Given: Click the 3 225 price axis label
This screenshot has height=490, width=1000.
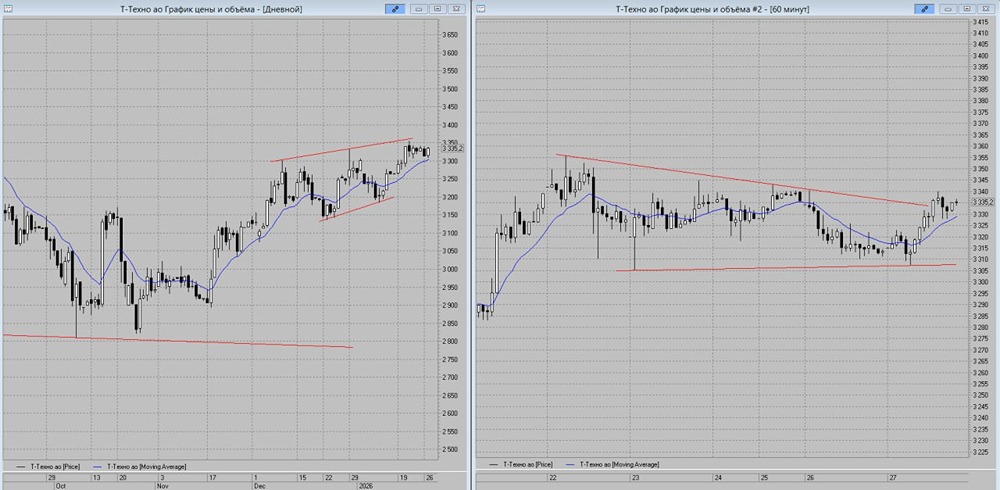Looking at the screenshot, I should 980,452.
